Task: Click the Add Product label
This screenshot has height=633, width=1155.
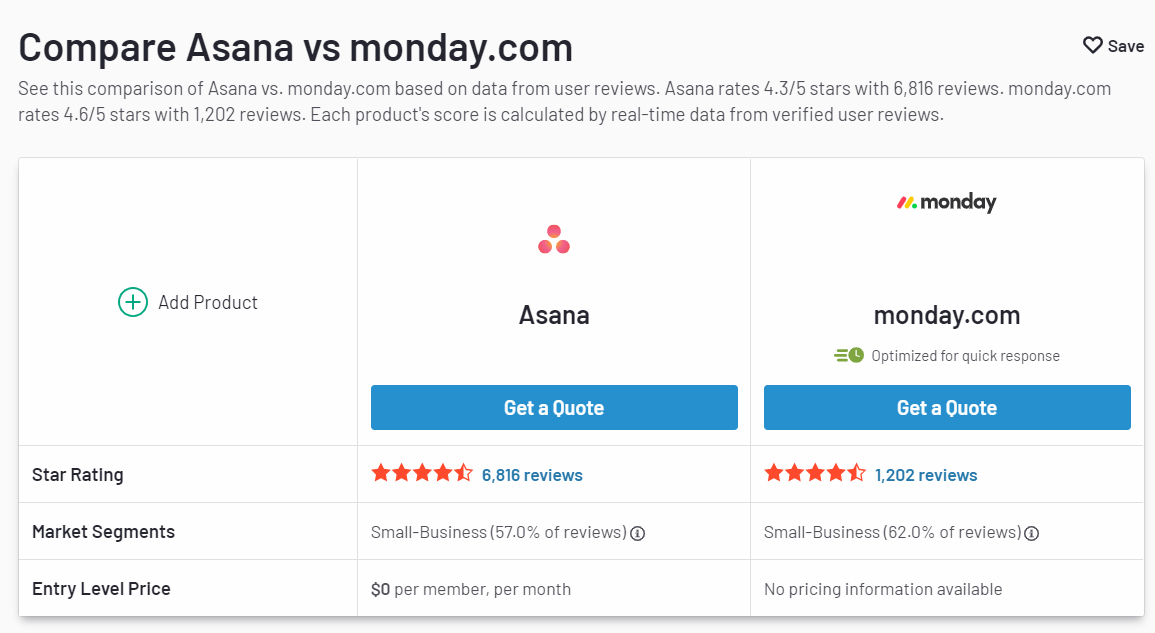Action: click(208, 303)
